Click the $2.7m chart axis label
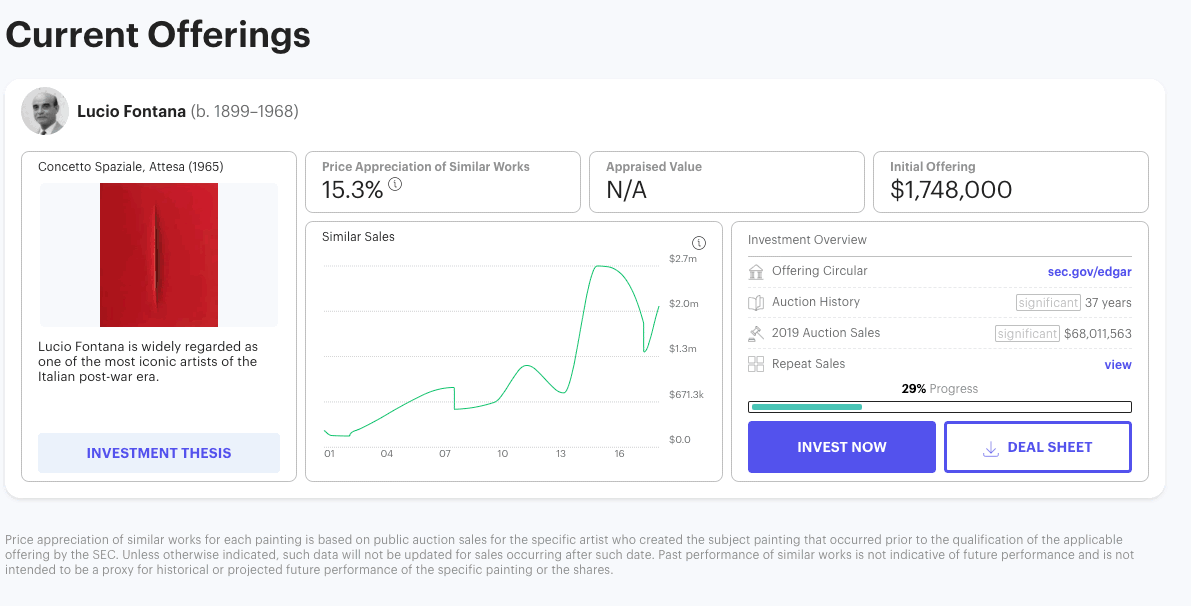 tap(682, 258)
